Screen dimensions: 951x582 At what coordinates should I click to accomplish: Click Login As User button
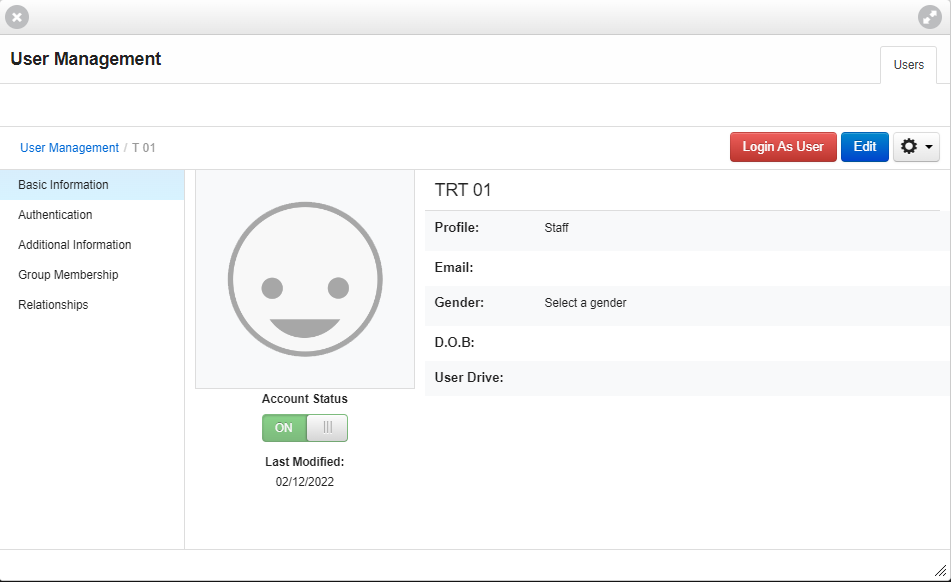tap(783, 147)
